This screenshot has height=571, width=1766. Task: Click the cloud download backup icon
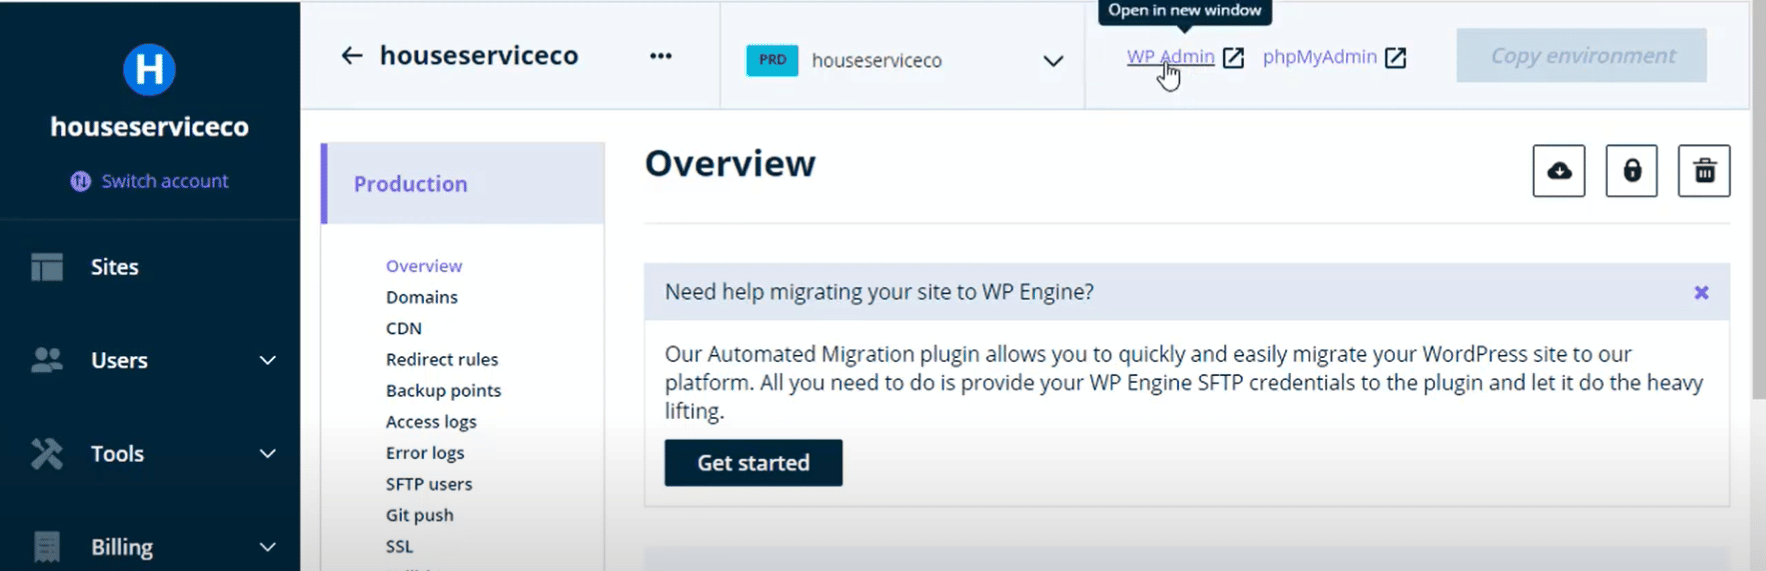pos(1559,171)
